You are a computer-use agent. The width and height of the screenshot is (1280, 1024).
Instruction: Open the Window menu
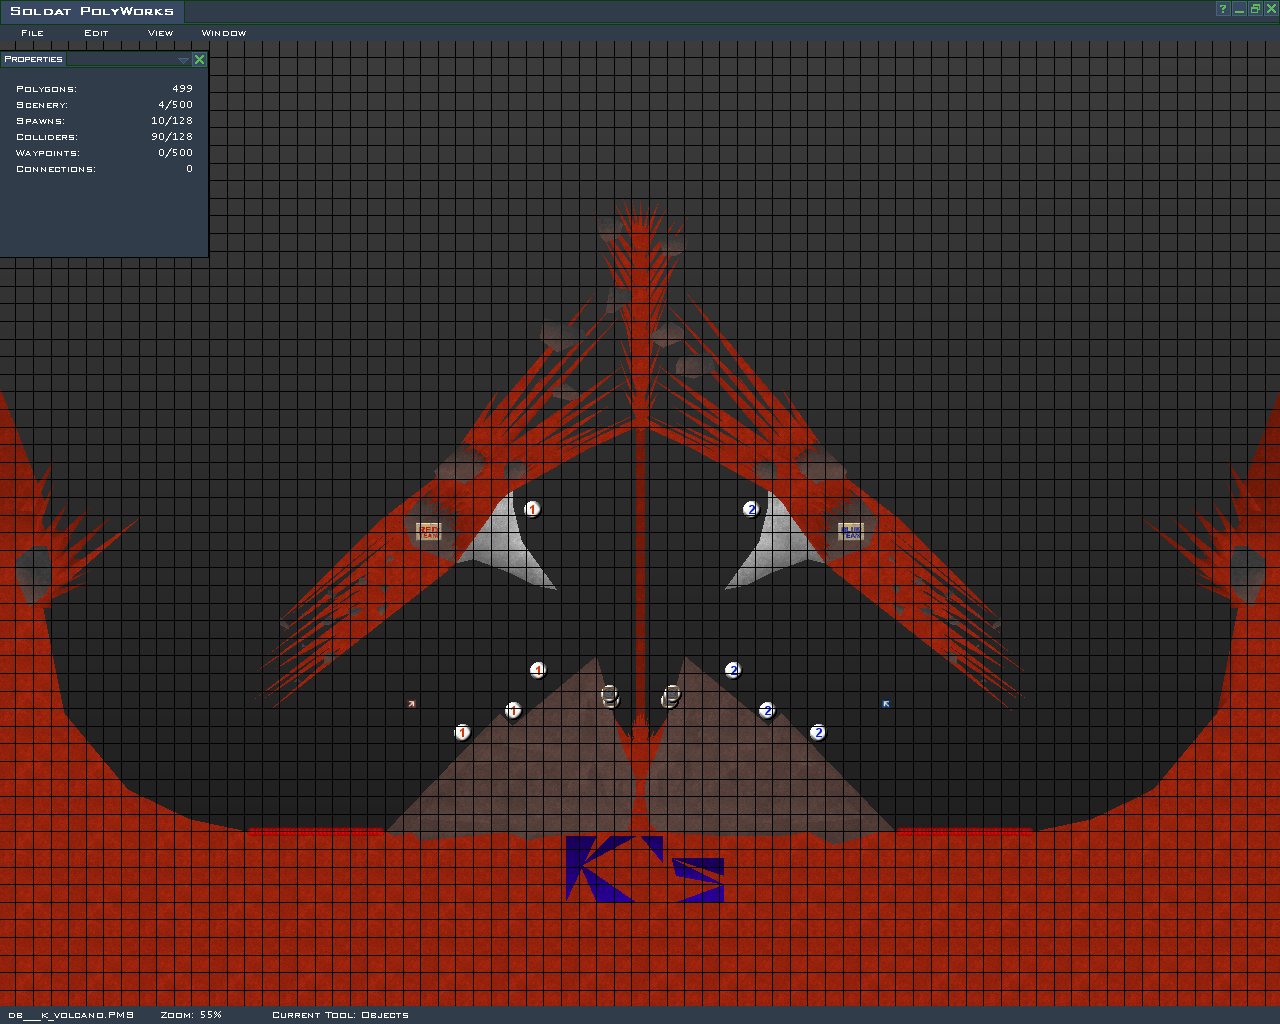(223, 33)
